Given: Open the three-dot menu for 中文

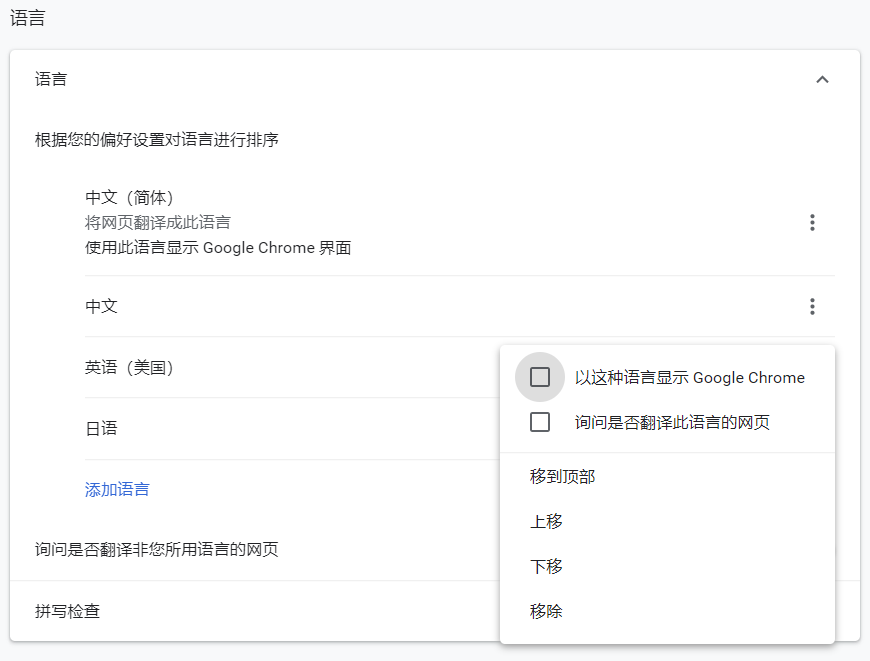Looking at the screenshot, I should tap(812, 306).
